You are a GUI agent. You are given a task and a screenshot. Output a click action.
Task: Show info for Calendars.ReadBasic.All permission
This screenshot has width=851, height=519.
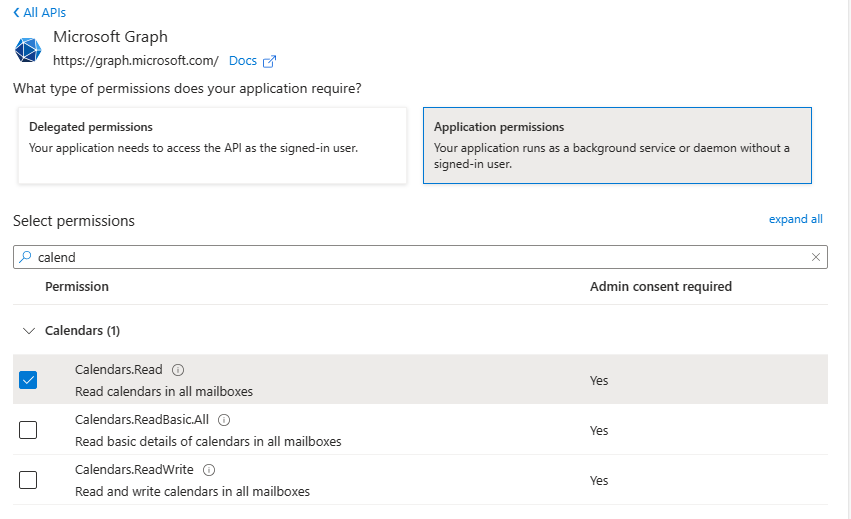(224, 420)
